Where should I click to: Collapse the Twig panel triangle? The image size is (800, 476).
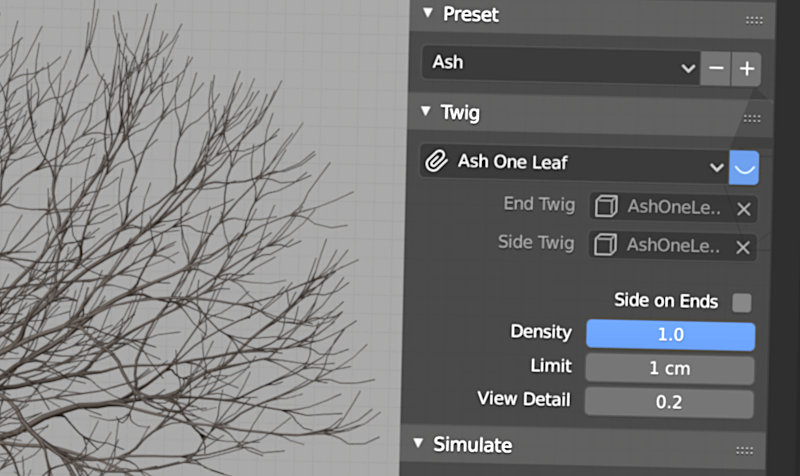point(426,111)
